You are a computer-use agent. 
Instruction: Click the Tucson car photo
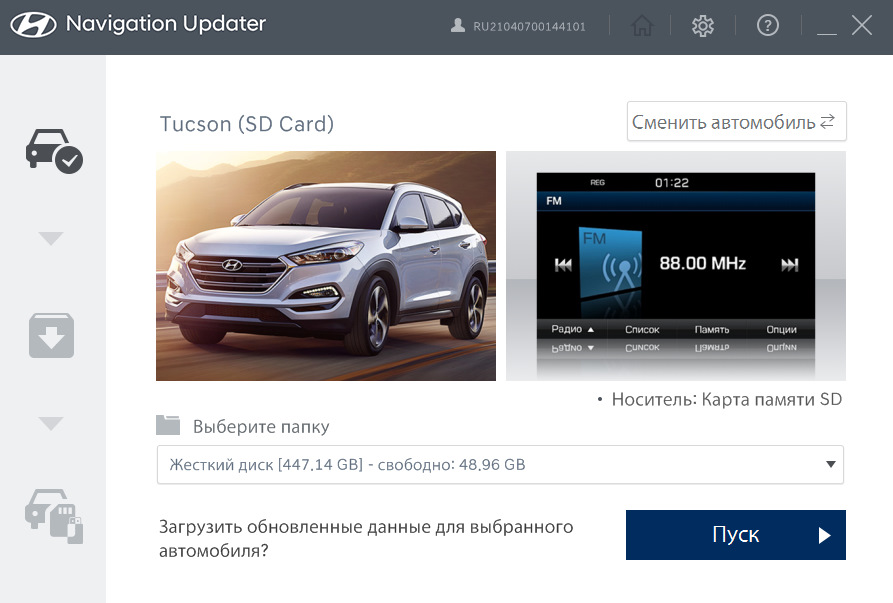(326, 266)
